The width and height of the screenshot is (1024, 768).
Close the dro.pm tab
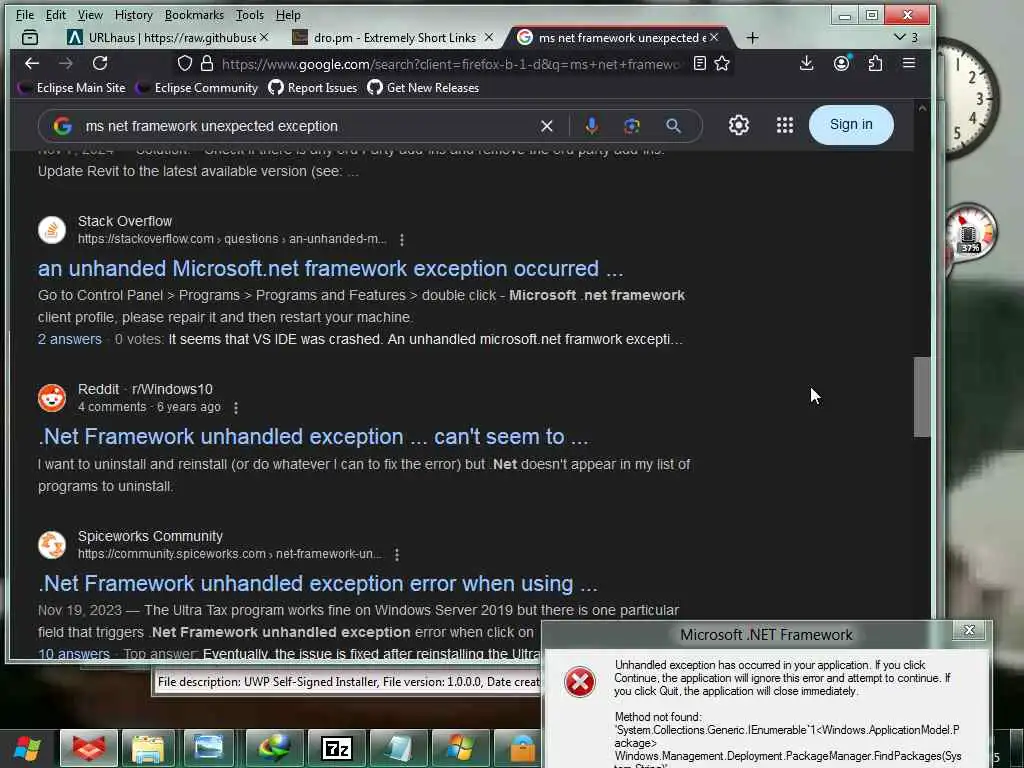pos(488,37)
